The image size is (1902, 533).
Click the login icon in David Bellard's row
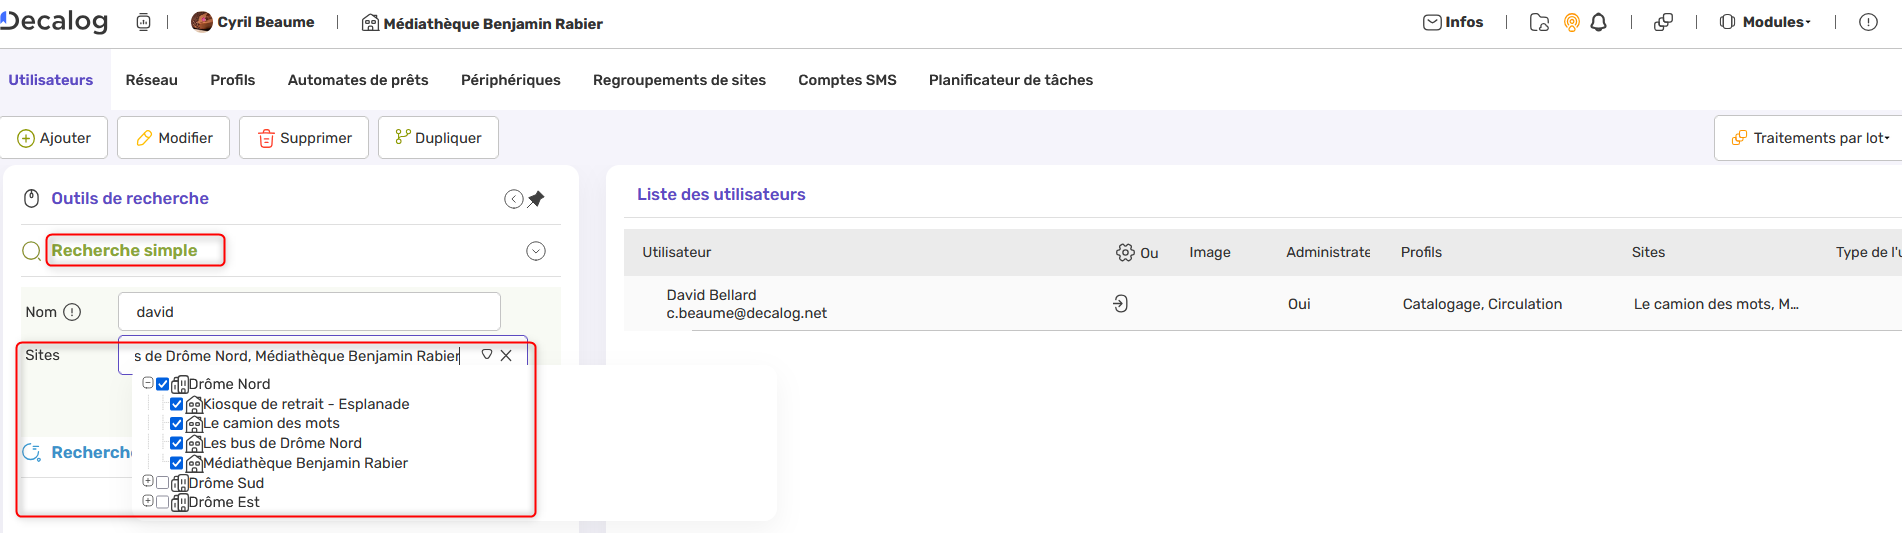(x=1120, y=303)
